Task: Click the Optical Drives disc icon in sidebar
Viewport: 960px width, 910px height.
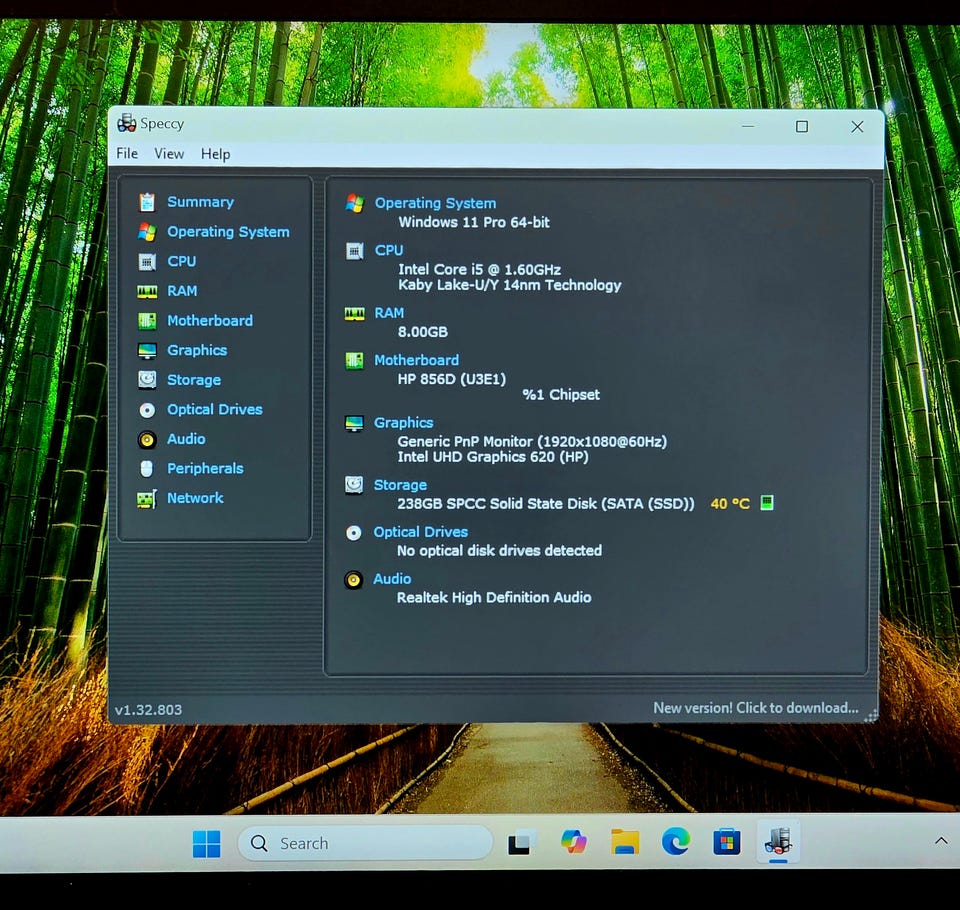Action: tap(147, 410)
